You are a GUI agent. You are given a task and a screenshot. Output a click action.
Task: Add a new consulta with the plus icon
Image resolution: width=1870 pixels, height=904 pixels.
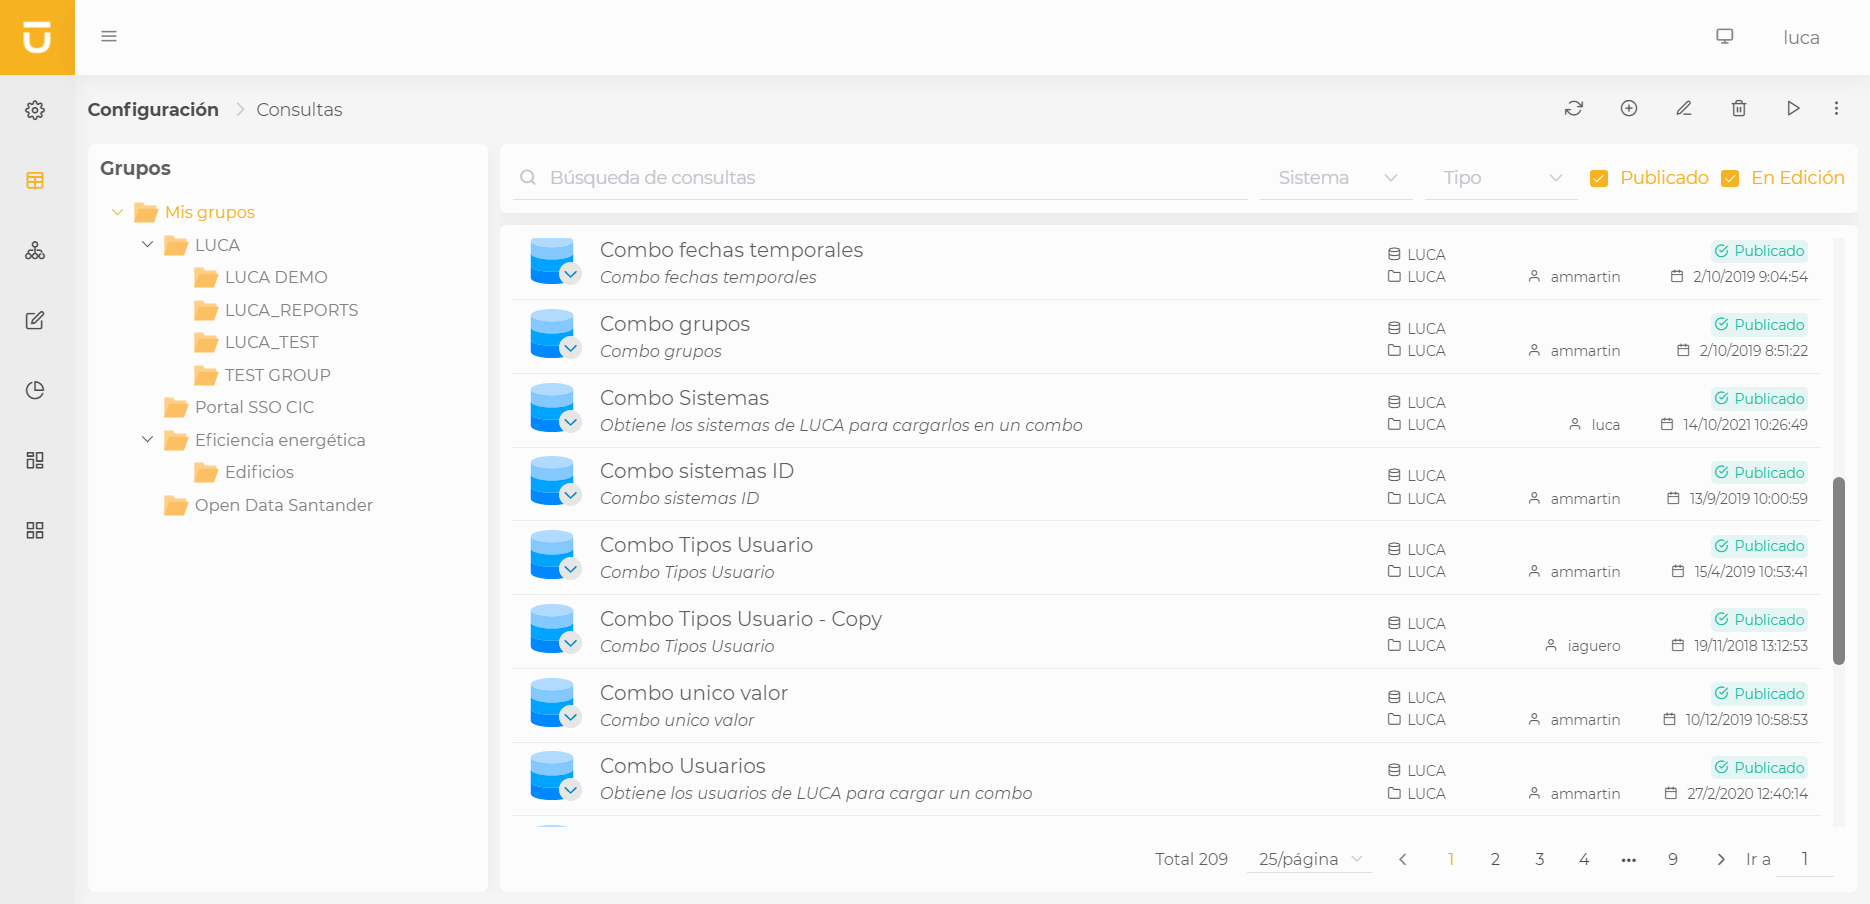[x=1628, y=108]
